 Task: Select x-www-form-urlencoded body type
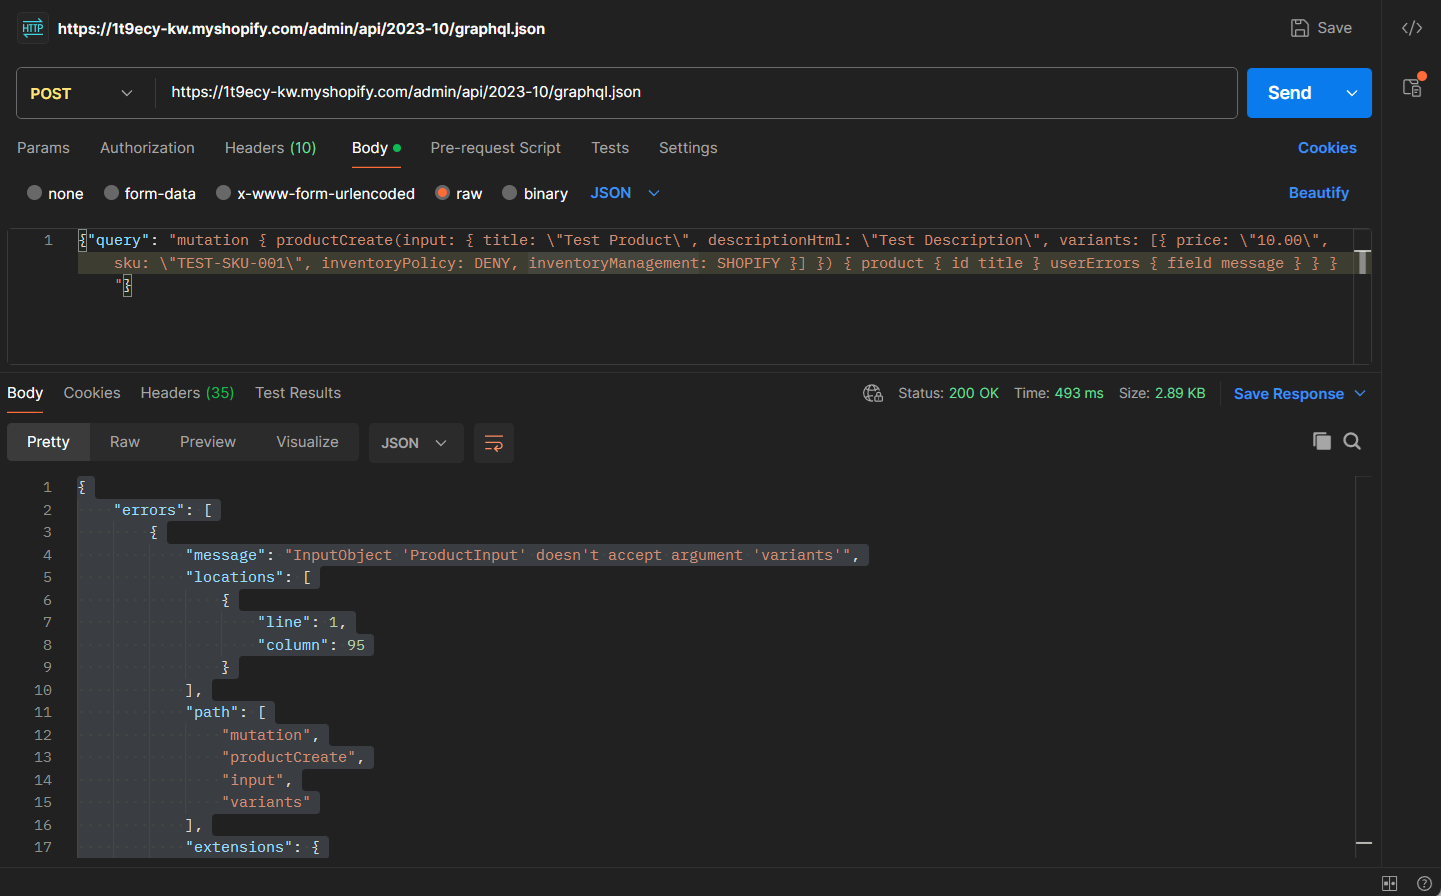(315, 193)
